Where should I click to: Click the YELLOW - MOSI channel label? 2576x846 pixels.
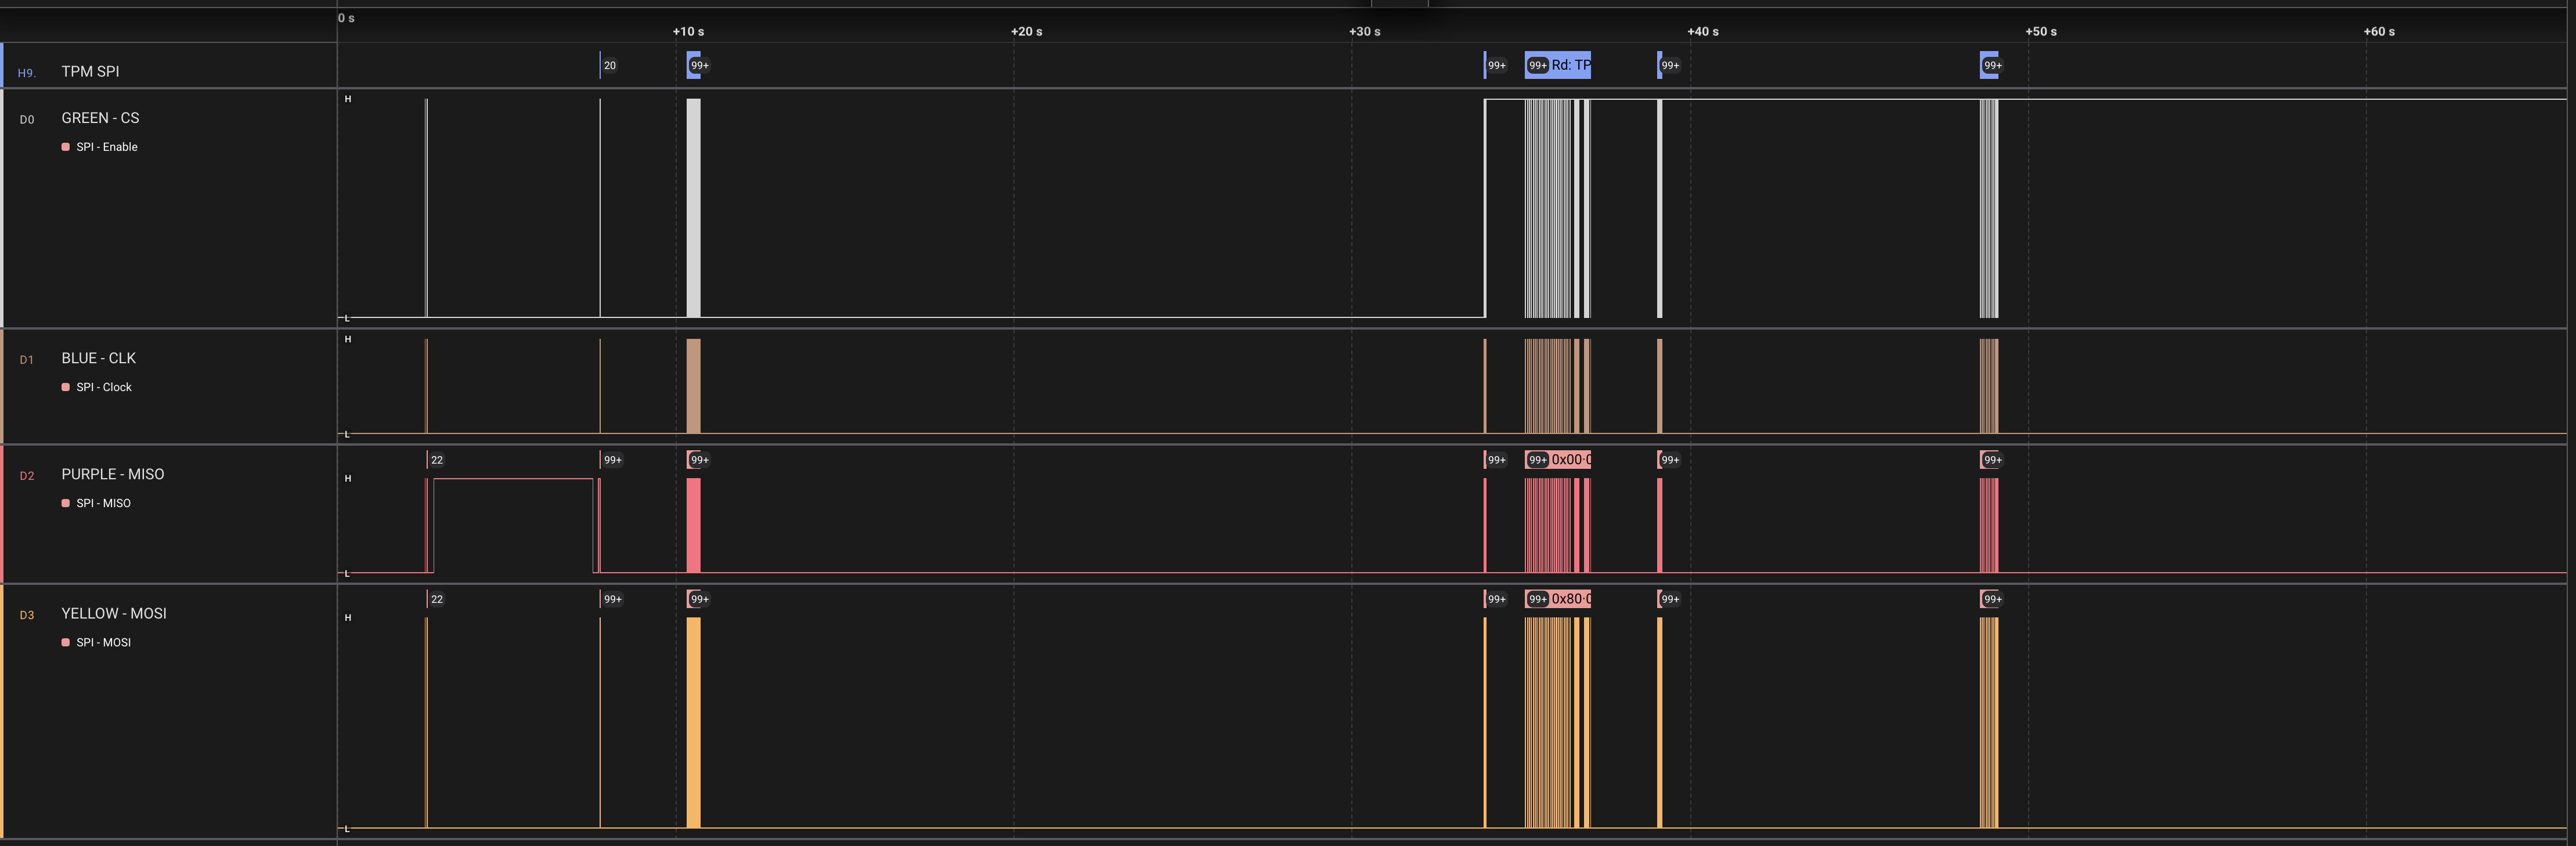click(113, 613)
